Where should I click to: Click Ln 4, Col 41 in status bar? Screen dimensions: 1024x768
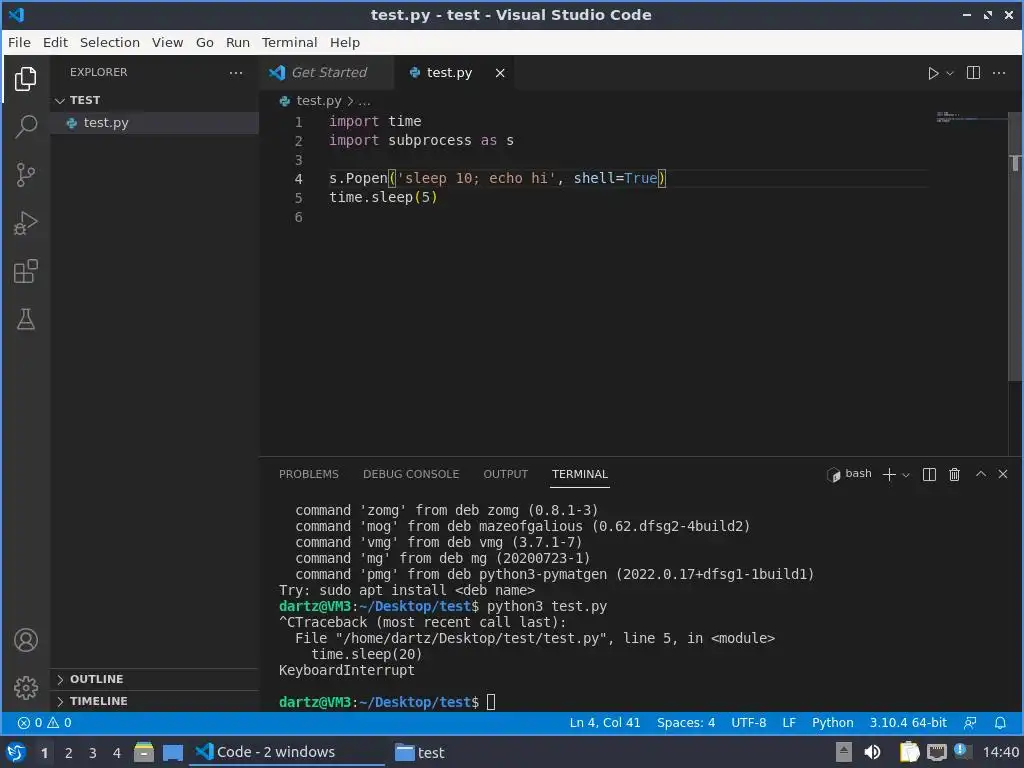point(605,723)
